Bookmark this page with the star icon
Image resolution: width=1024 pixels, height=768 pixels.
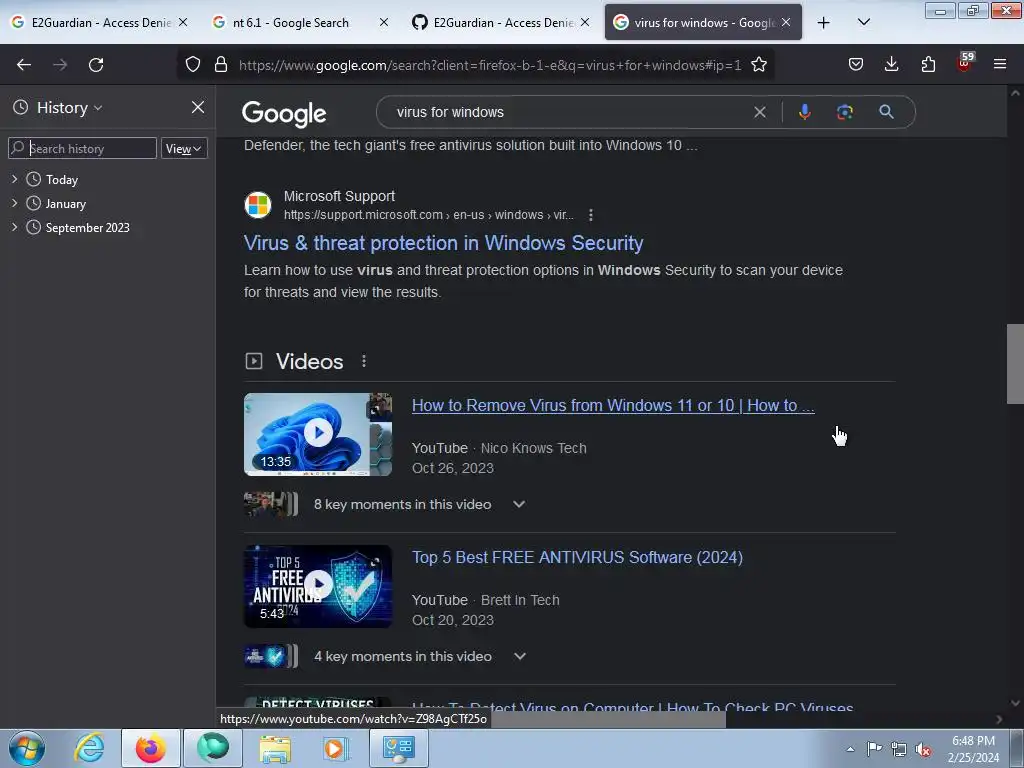click(x=758, y=65)
